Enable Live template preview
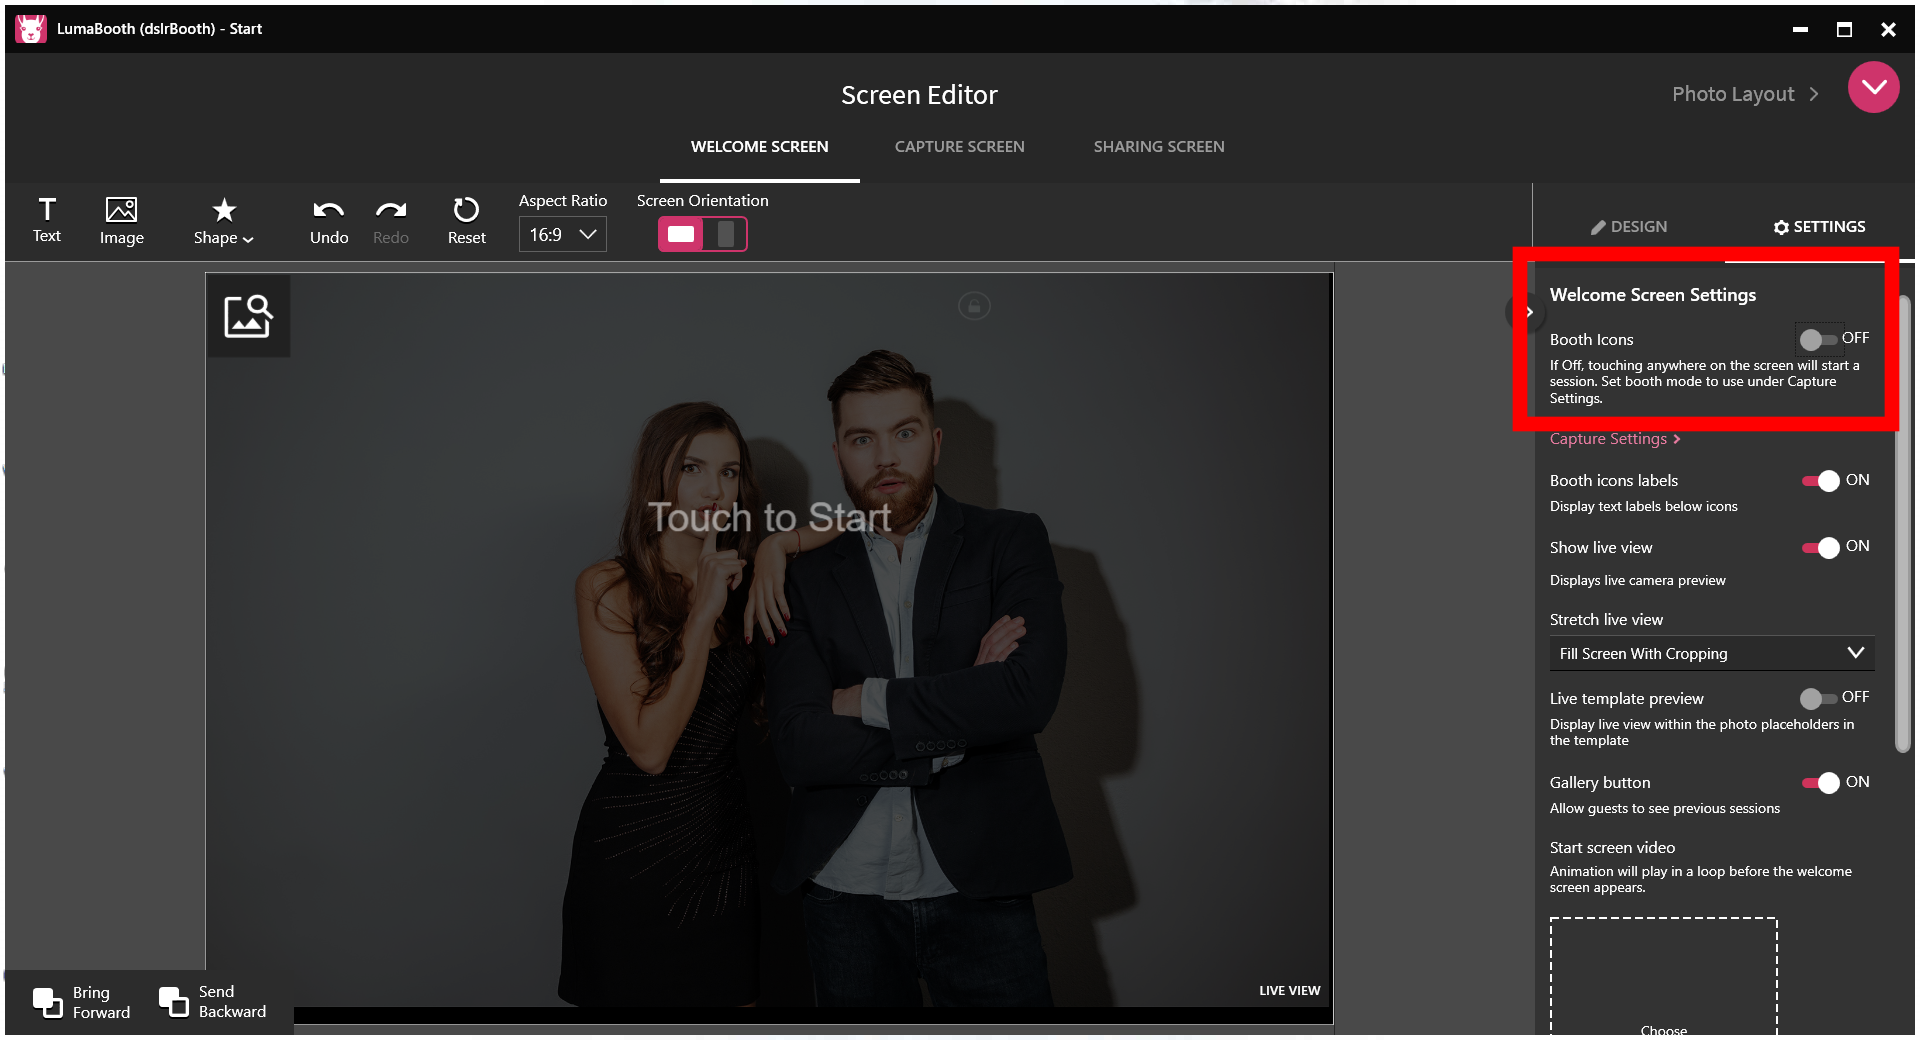 [1818, 698]
